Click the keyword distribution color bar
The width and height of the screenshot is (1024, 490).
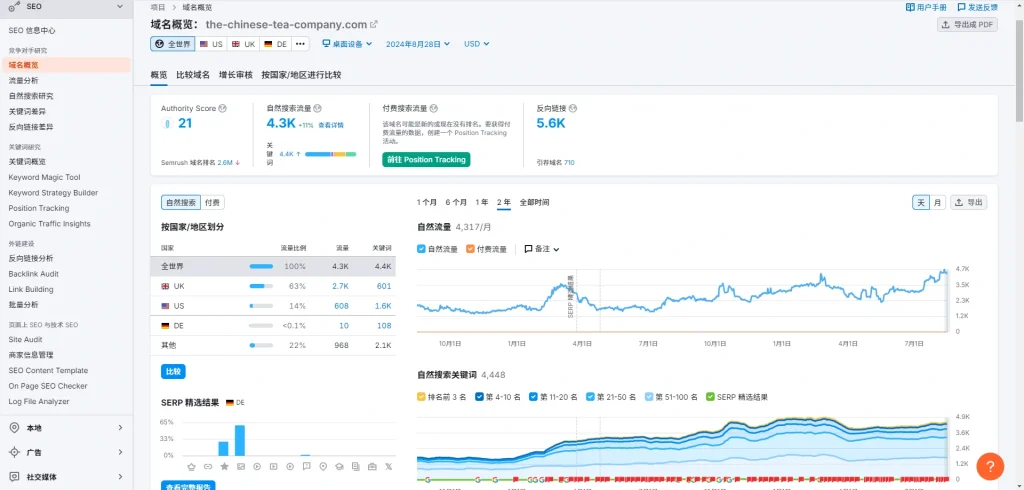(x=330, y=154)
